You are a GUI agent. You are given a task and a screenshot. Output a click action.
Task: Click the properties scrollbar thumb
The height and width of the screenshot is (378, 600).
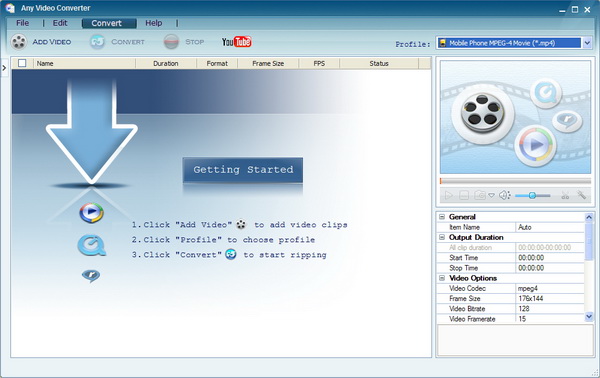[589, 242]
